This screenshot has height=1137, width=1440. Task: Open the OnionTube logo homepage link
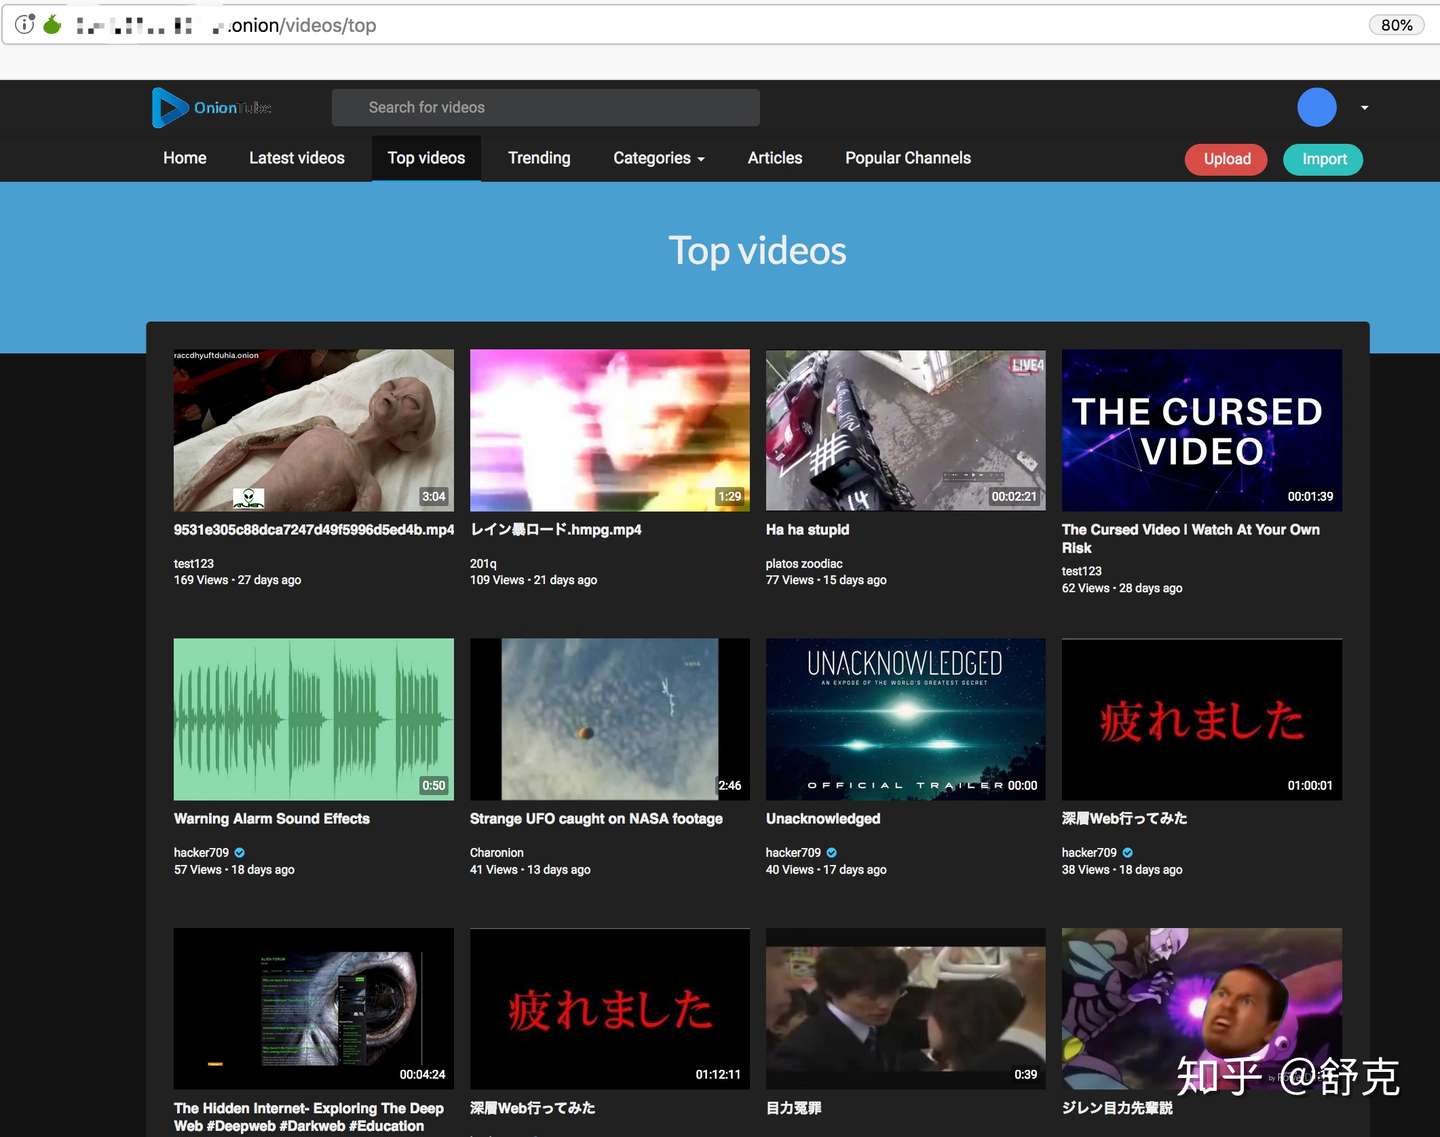coord(212,108)
